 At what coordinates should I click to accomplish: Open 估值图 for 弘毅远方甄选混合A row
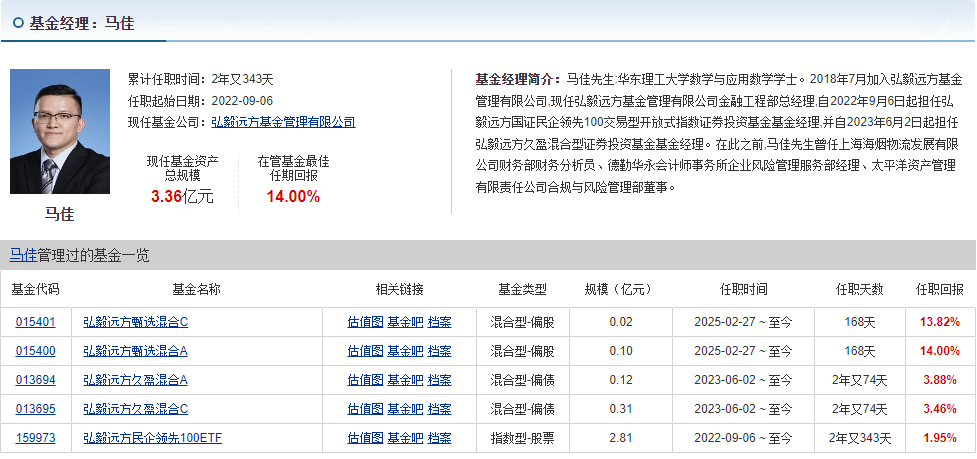365,351
